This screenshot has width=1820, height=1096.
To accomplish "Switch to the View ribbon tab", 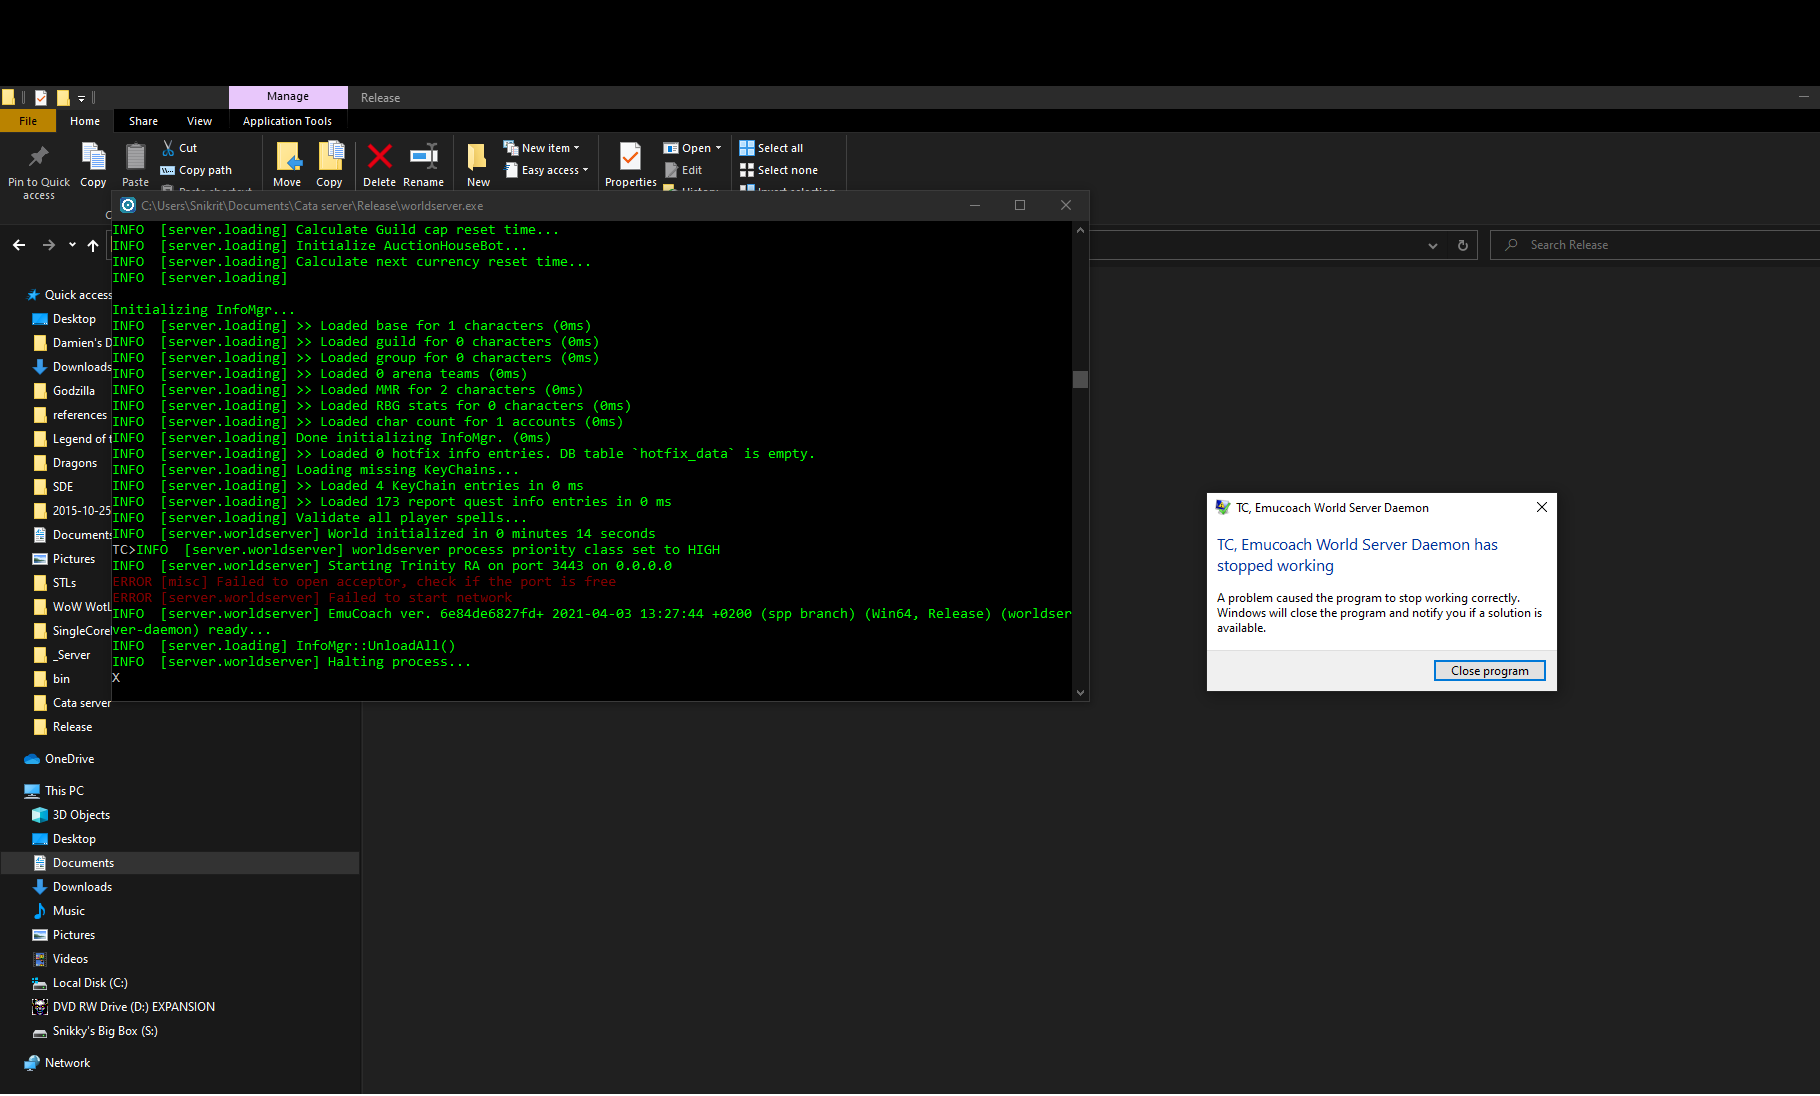I will click(199, 121).
